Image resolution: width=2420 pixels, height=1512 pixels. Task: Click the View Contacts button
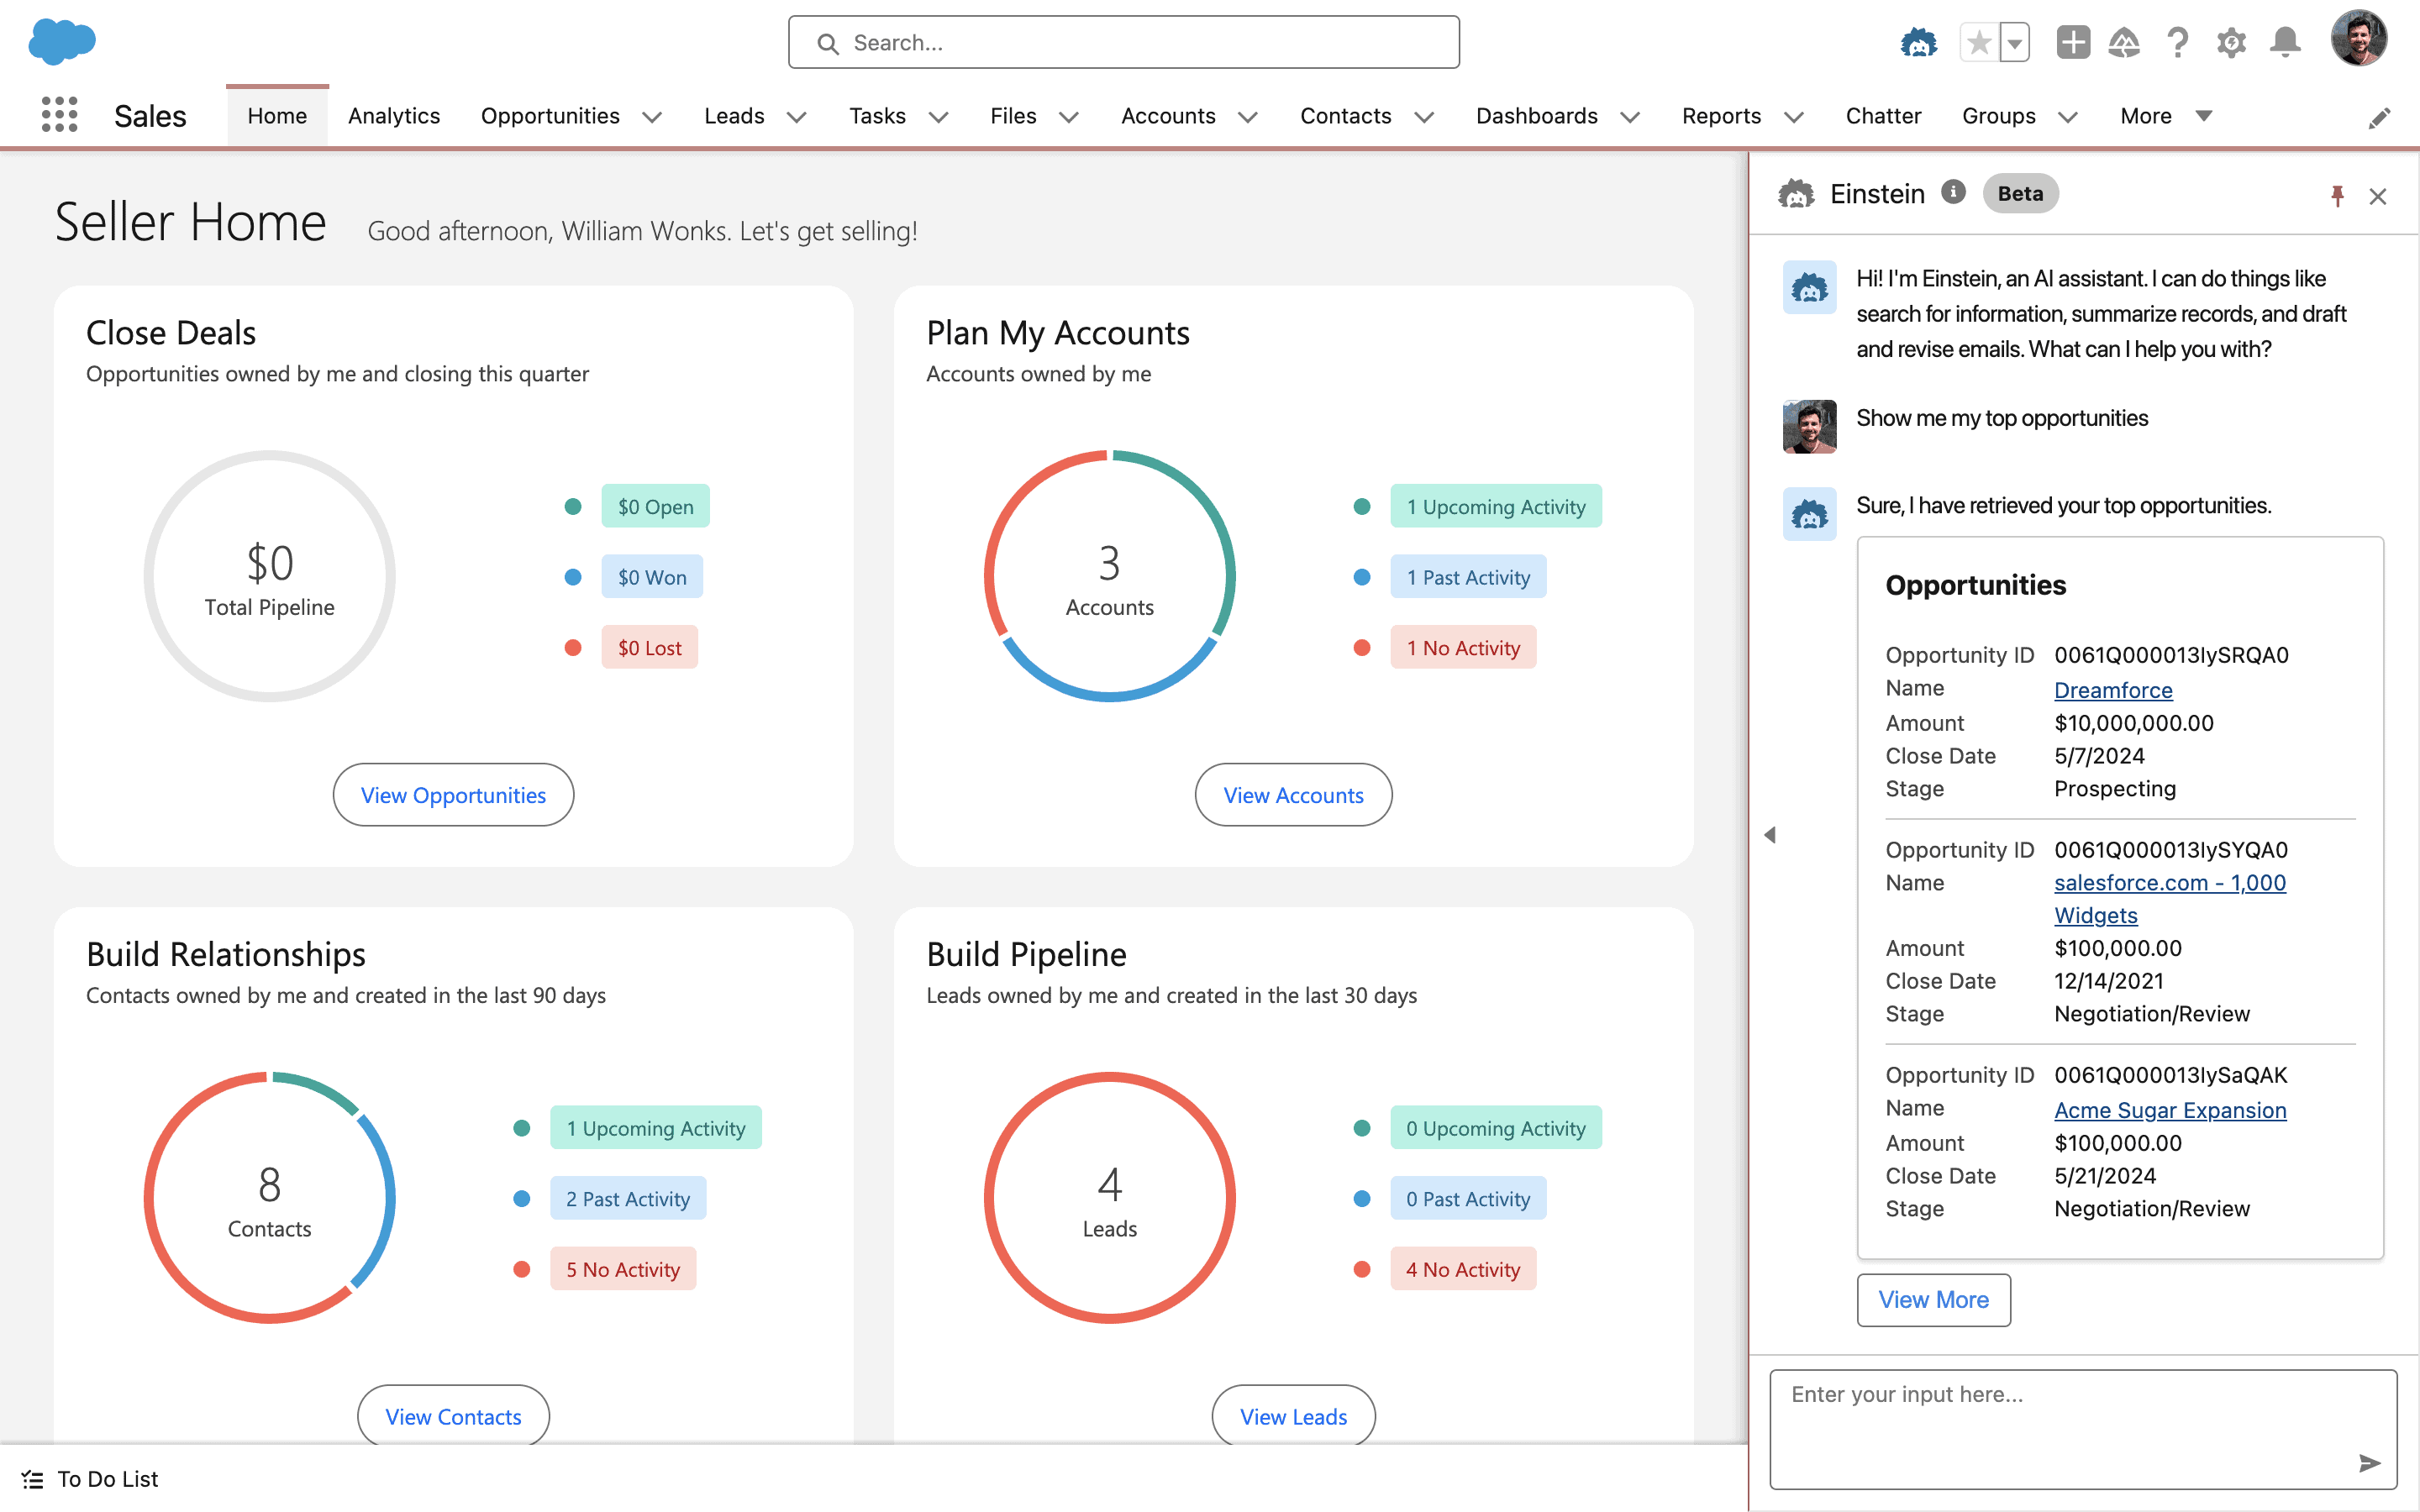(453, 1416)
